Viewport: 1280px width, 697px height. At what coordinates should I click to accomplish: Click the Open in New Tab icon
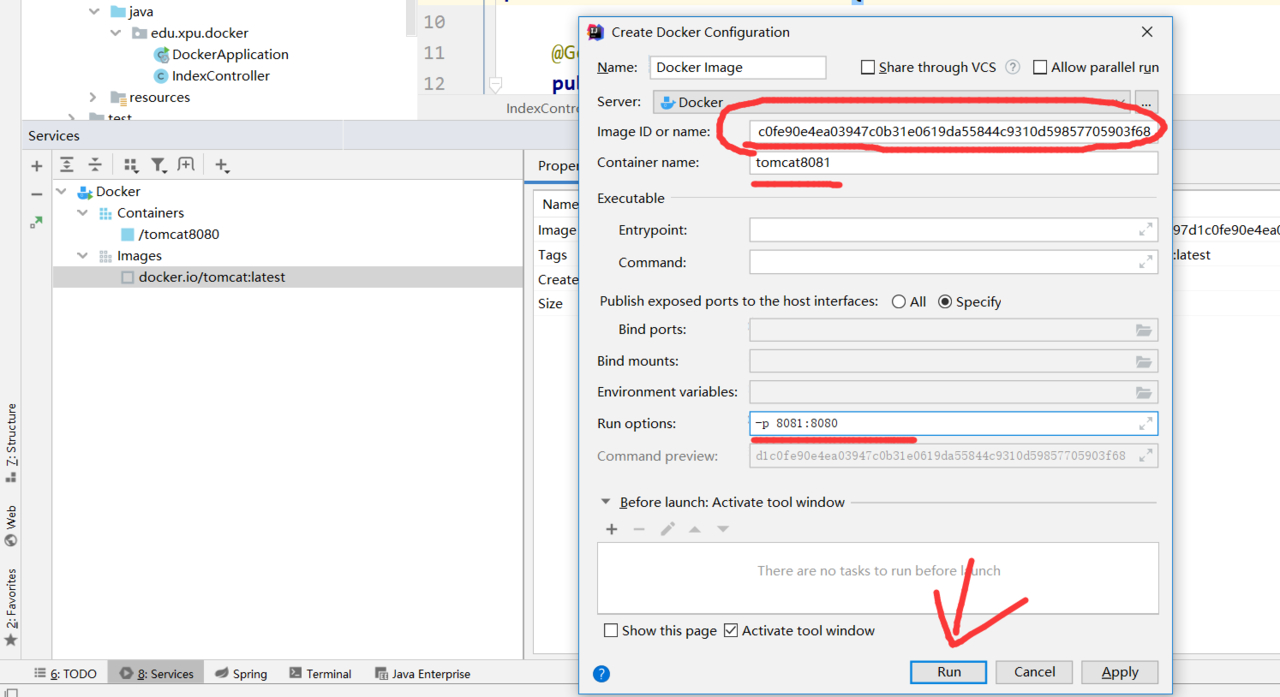click(x=186, y=165)
